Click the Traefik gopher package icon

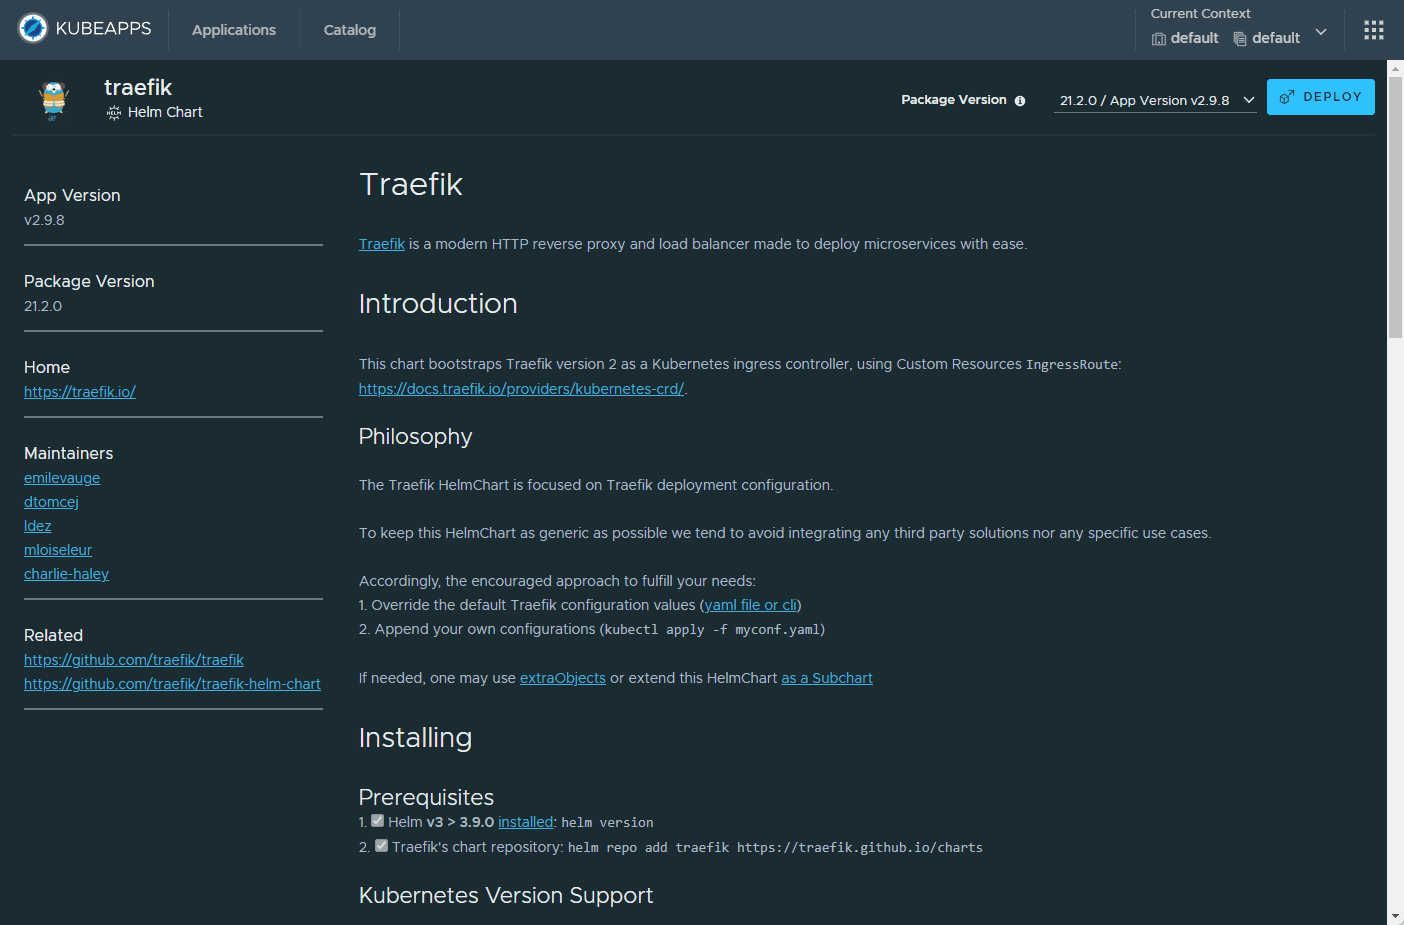(x=53, y=100)
